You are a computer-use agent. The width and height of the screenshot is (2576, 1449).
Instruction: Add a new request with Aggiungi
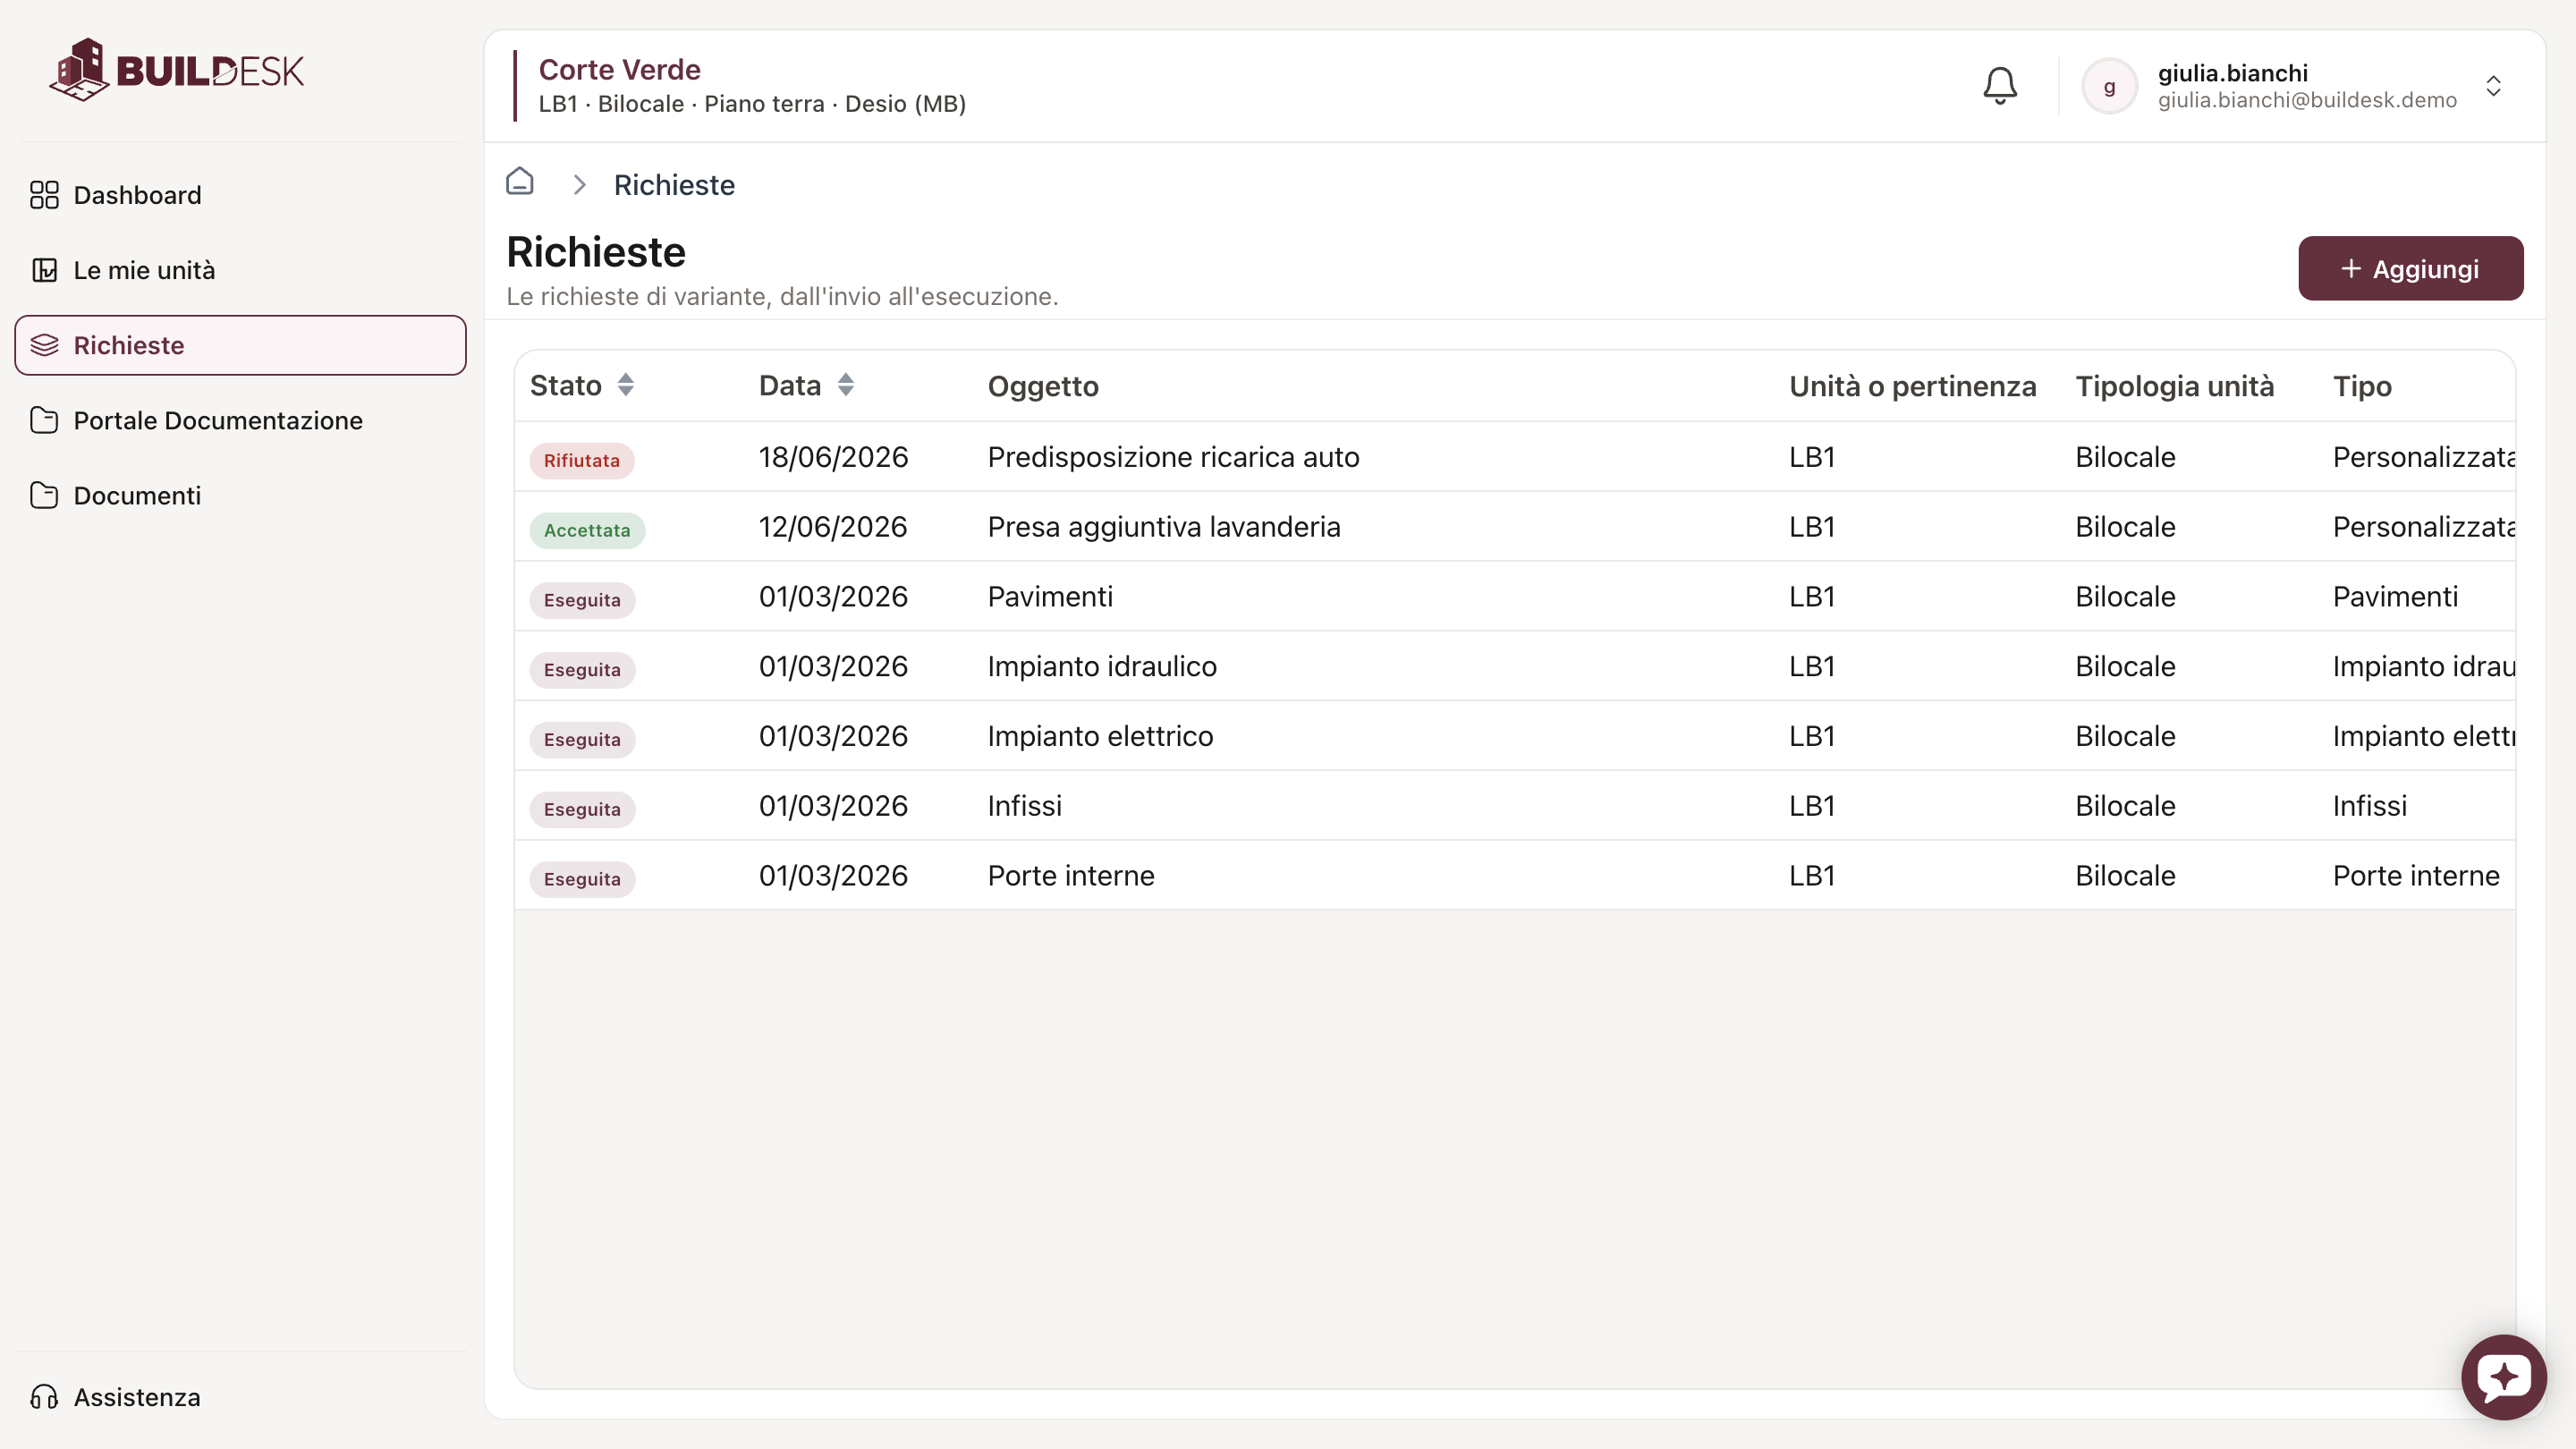click(2410, 268)
